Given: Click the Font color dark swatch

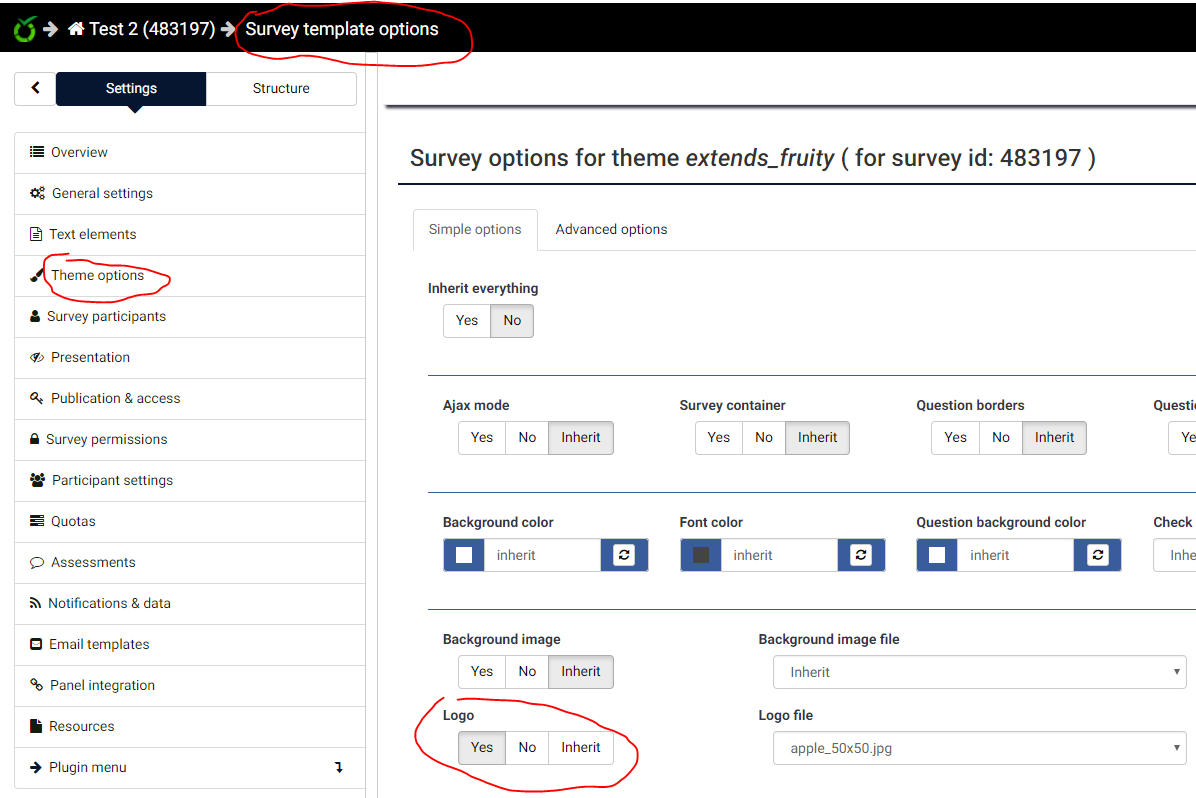Looking at the screenshot, I should pyautogui.click(x=701, y=555).
